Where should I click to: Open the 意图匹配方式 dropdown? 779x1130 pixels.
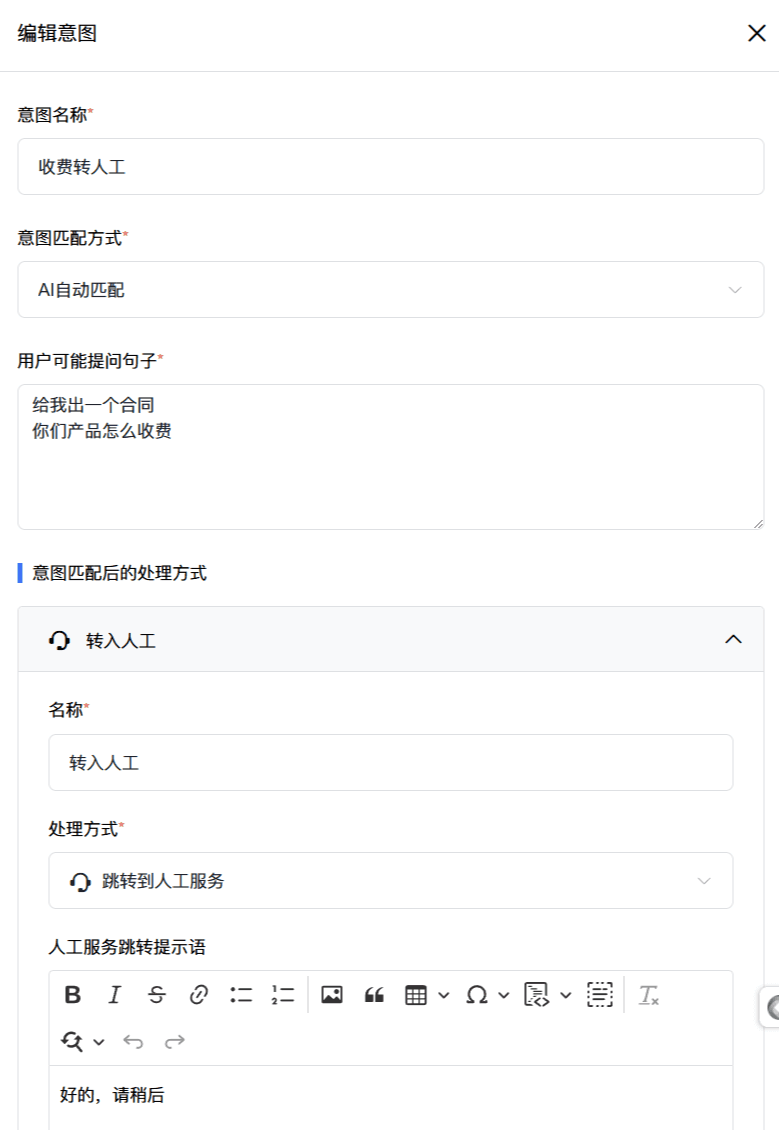(391, 290)
